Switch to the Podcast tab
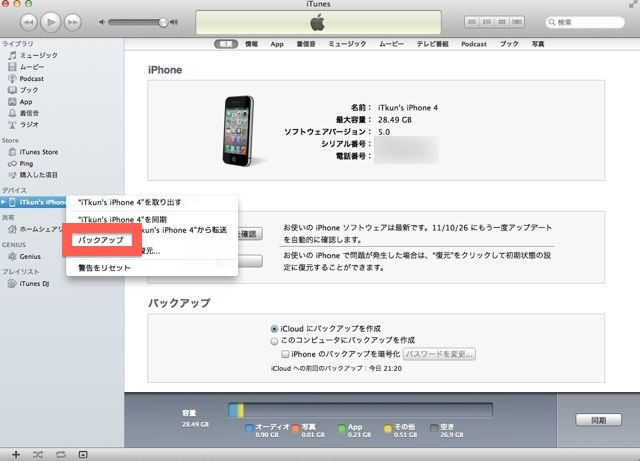The width and height of the screenshot is (640, 461). tap(473, 44)
